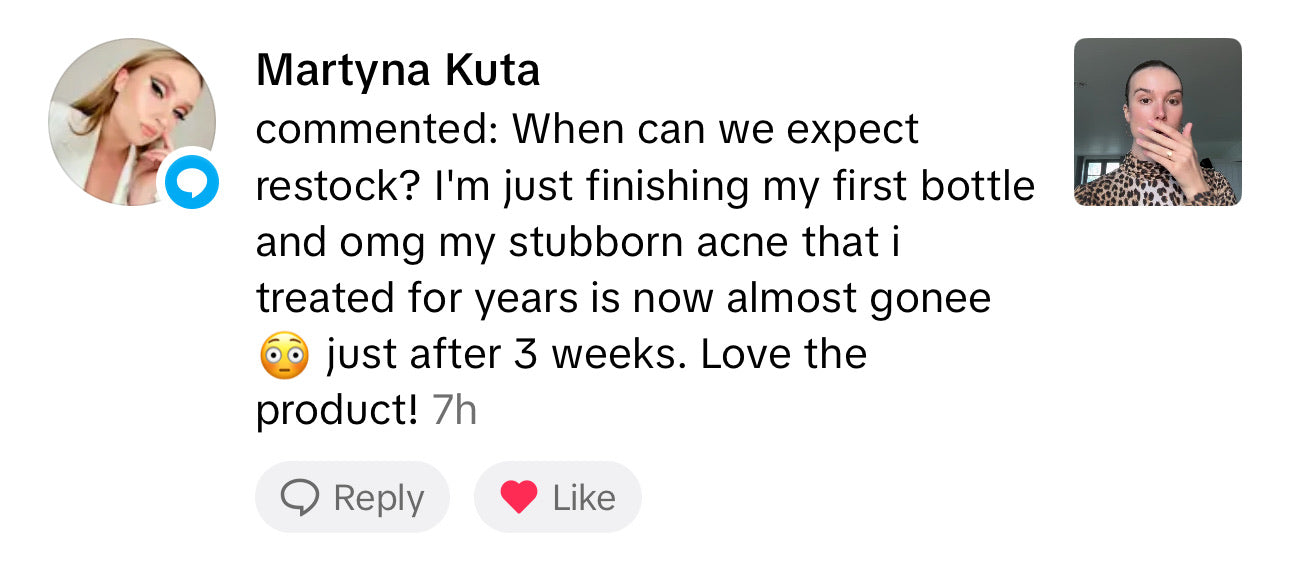Open the video thumbnail on the right

point(1157,122)
